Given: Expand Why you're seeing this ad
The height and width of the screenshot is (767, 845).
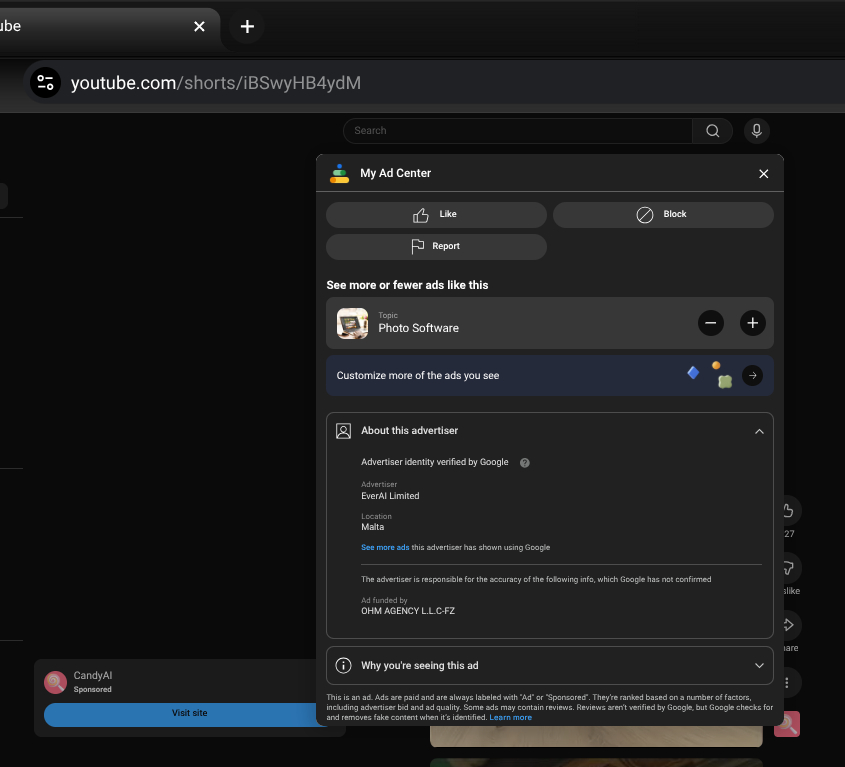Looking at the screenshot, I should point(759,665).
